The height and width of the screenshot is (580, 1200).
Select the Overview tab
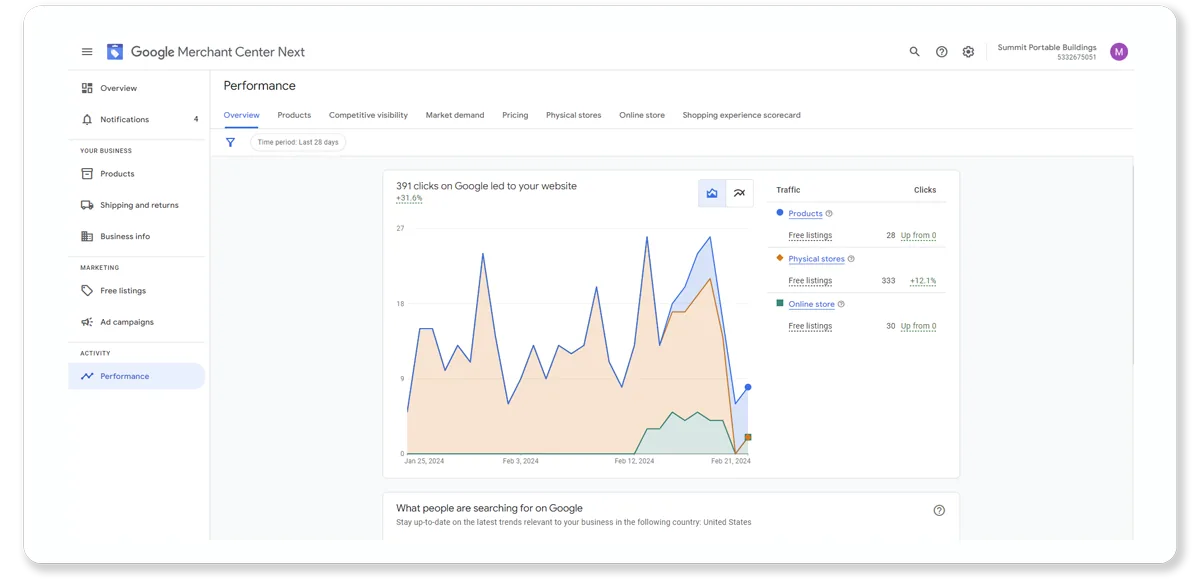pyautogui.click(x=241, y=115)
